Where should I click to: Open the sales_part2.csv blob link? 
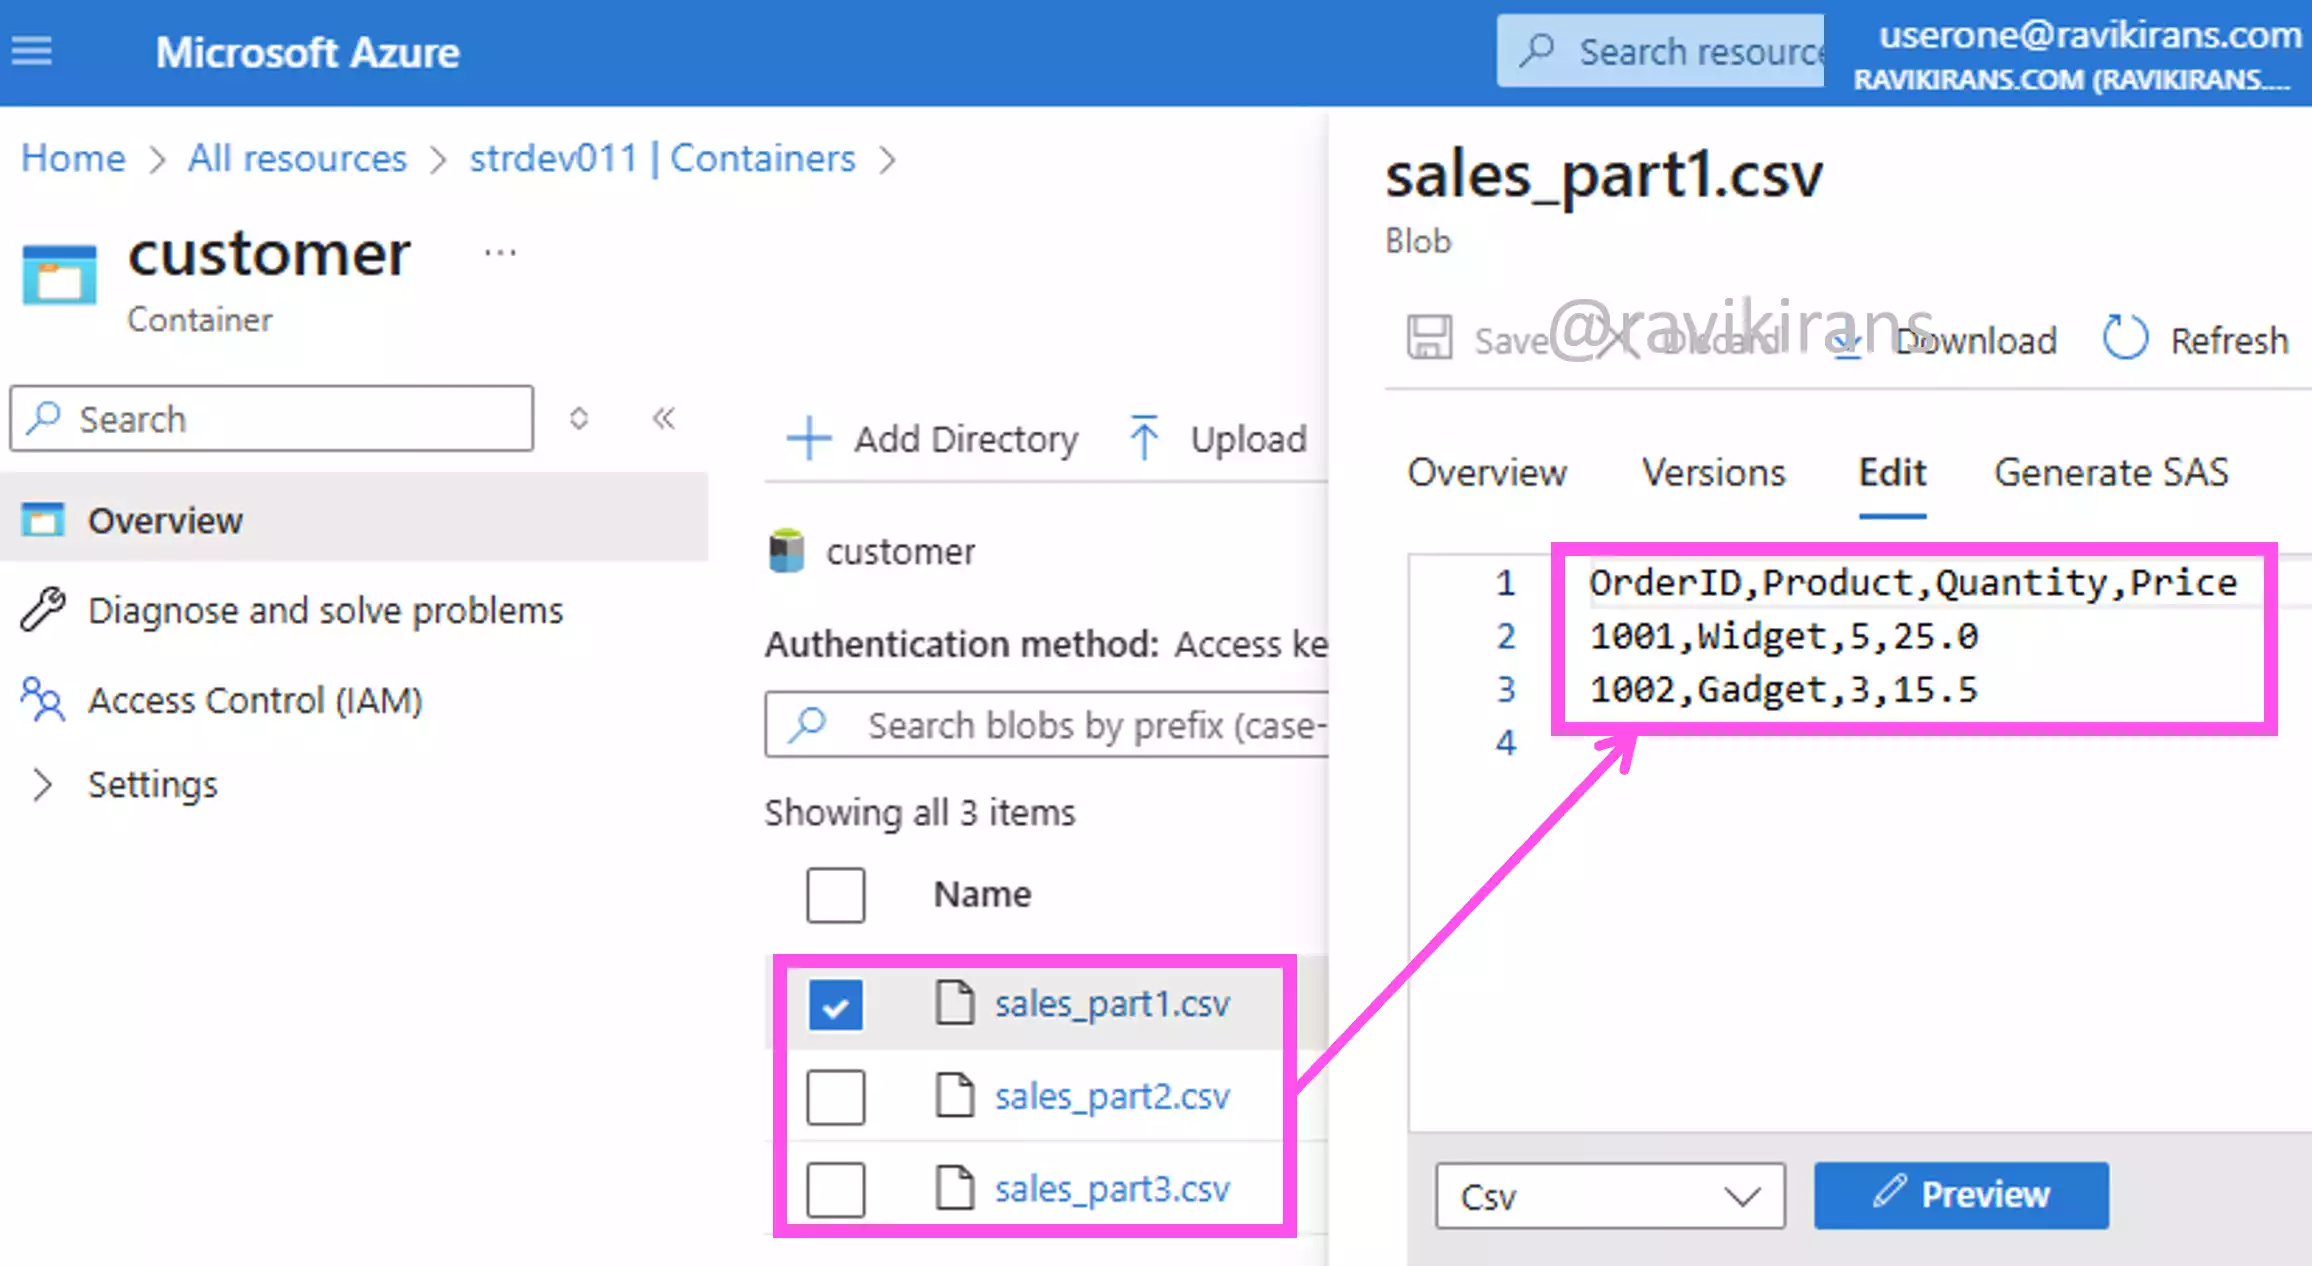pyautogui.click(x=1112, y=1097)
